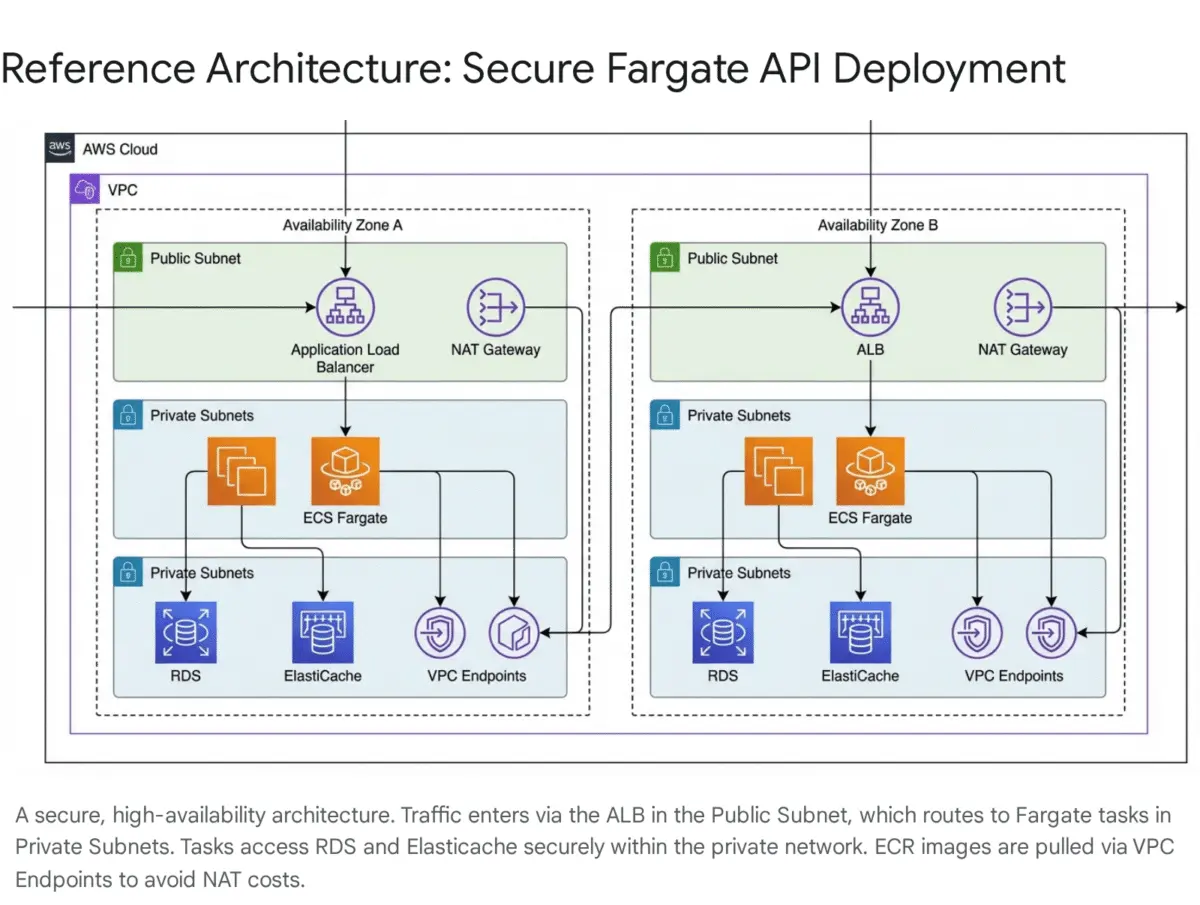Select the ECS Fargate icon in Zone A
Screen dimensions: 1200x905
tap(344, 470)
